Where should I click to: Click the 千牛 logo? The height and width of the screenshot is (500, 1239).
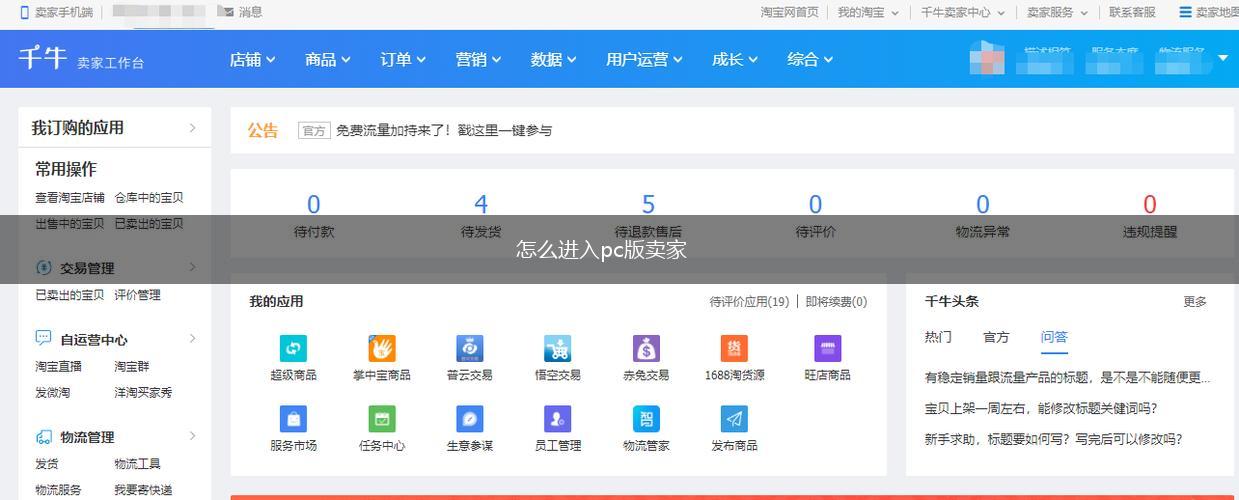point(42,58)
